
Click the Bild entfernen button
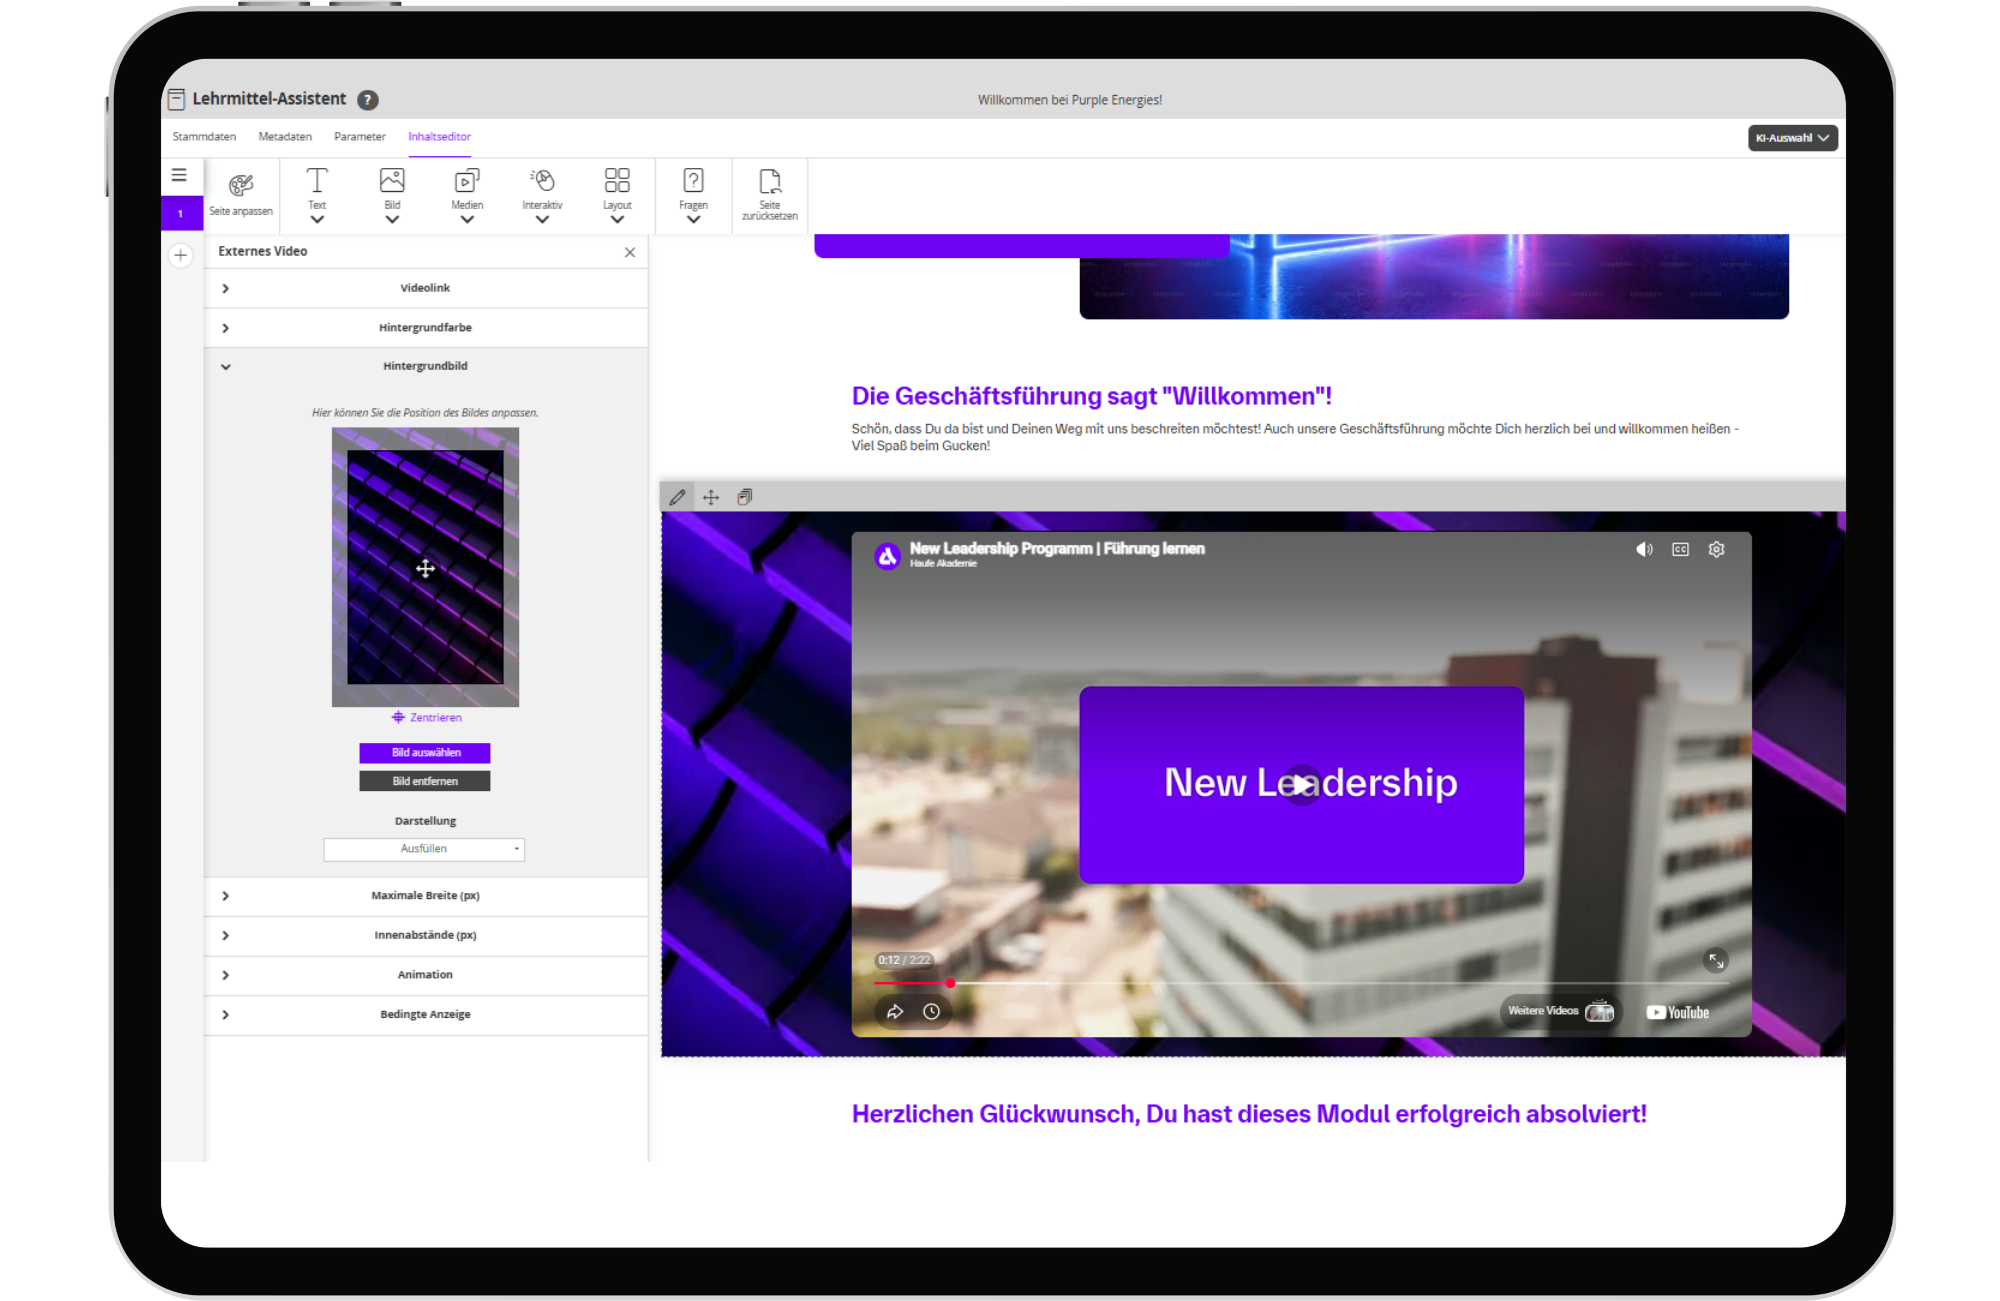(x=425, y=781)
